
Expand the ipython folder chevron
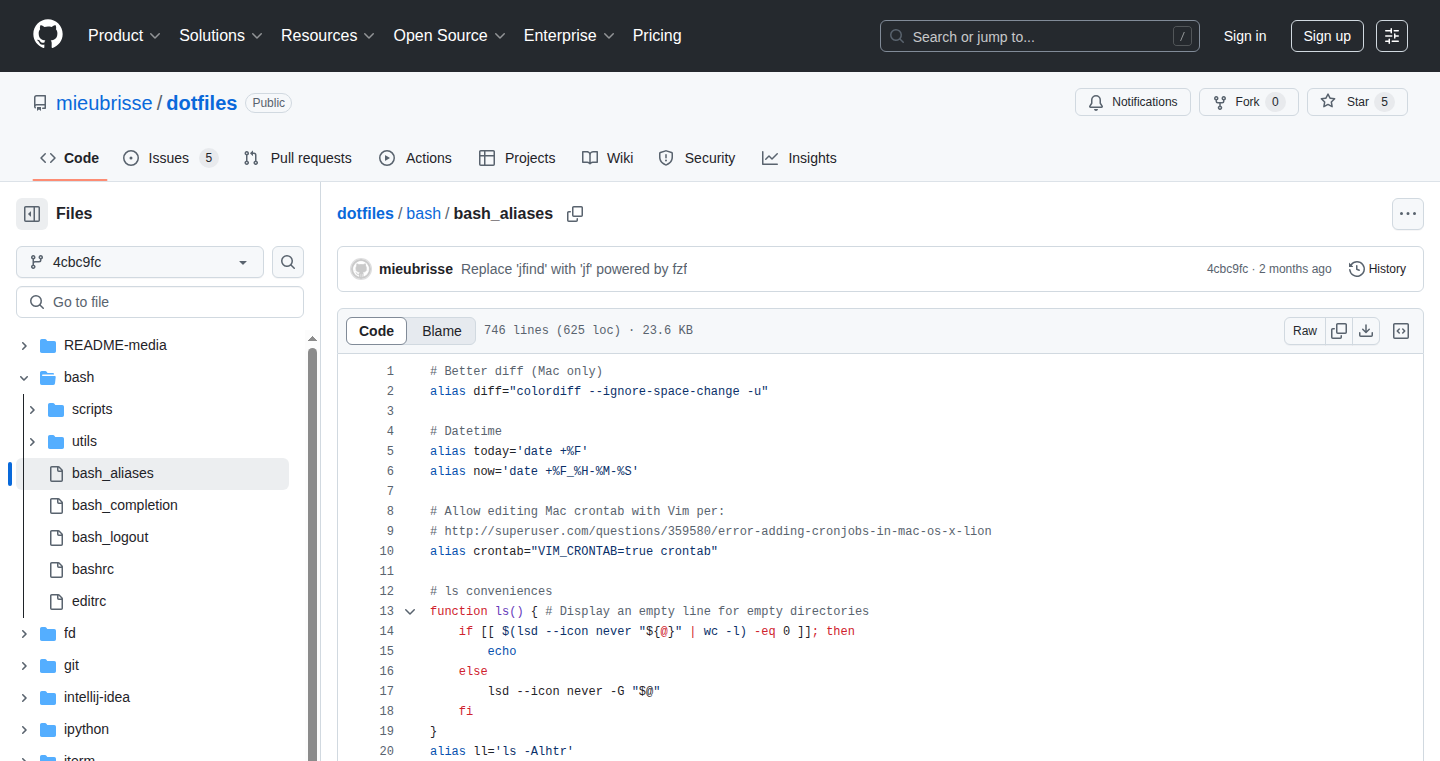click(24, 729)
